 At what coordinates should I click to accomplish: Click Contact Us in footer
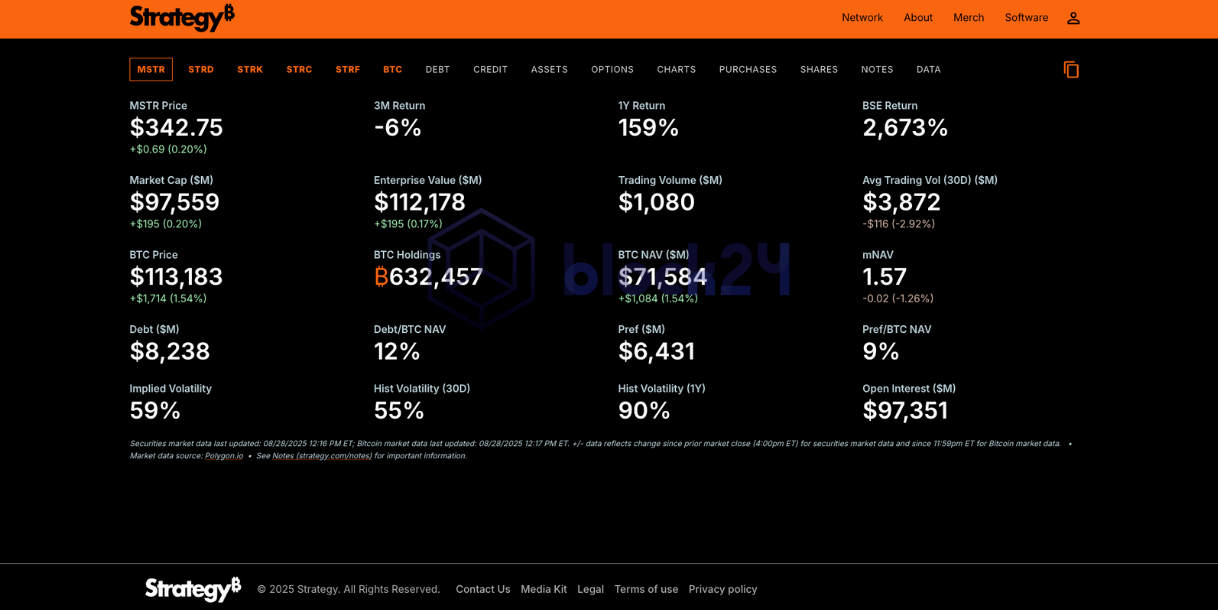click(483, 589)
